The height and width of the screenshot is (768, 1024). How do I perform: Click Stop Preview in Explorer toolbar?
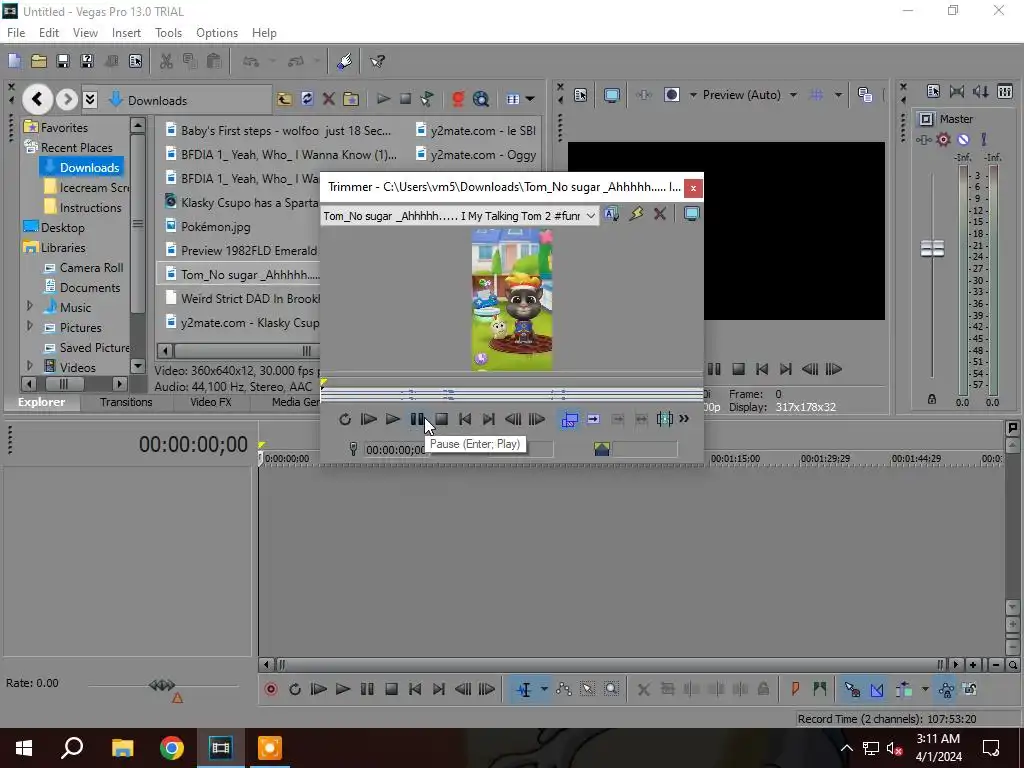(x=405, y=99)
